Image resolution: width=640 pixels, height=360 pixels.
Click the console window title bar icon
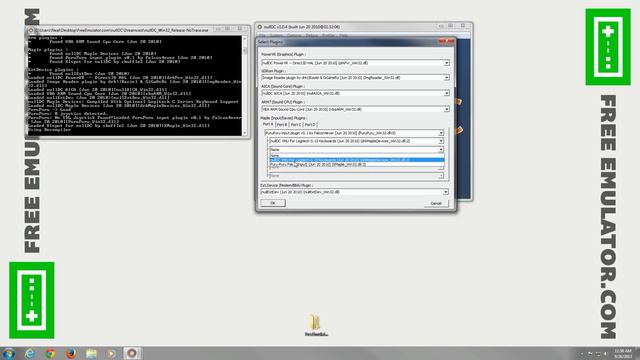pyautogui.click(x=31, y=30)
